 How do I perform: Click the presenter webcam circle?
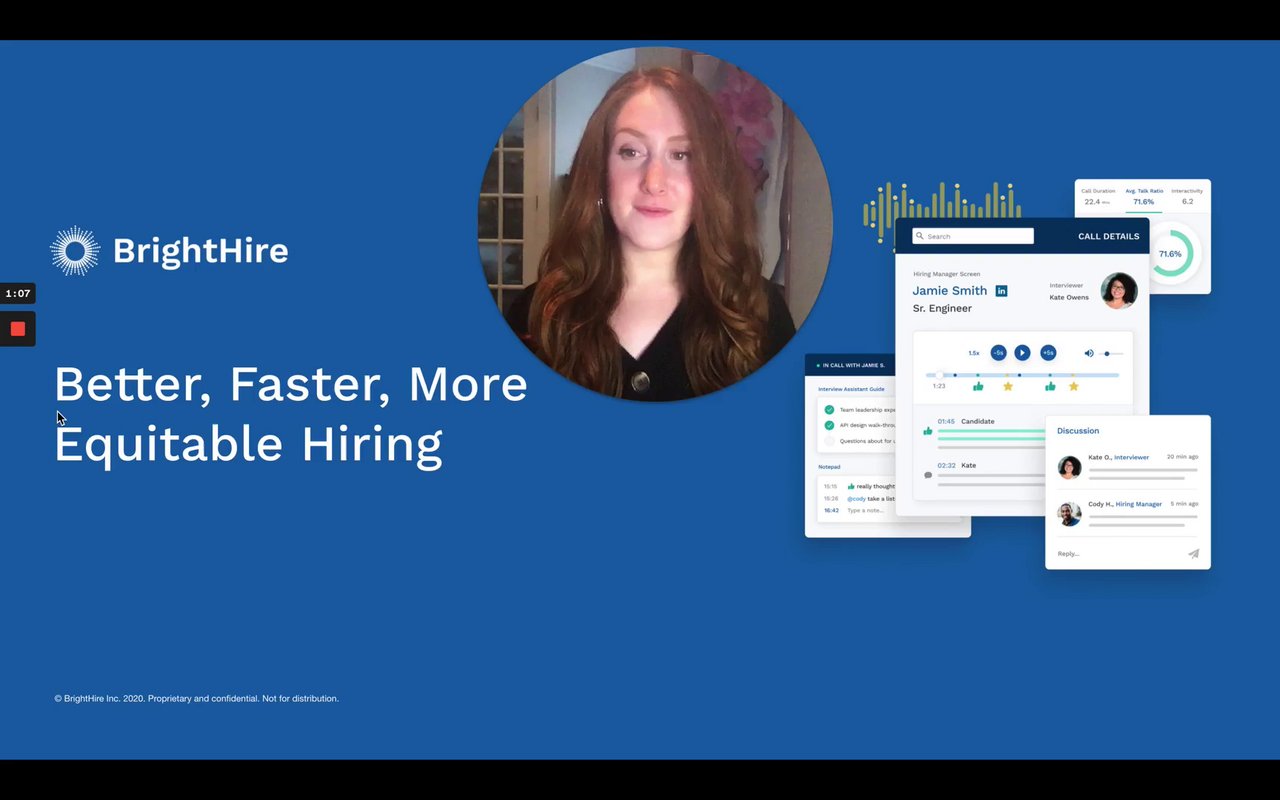point(655,225)
